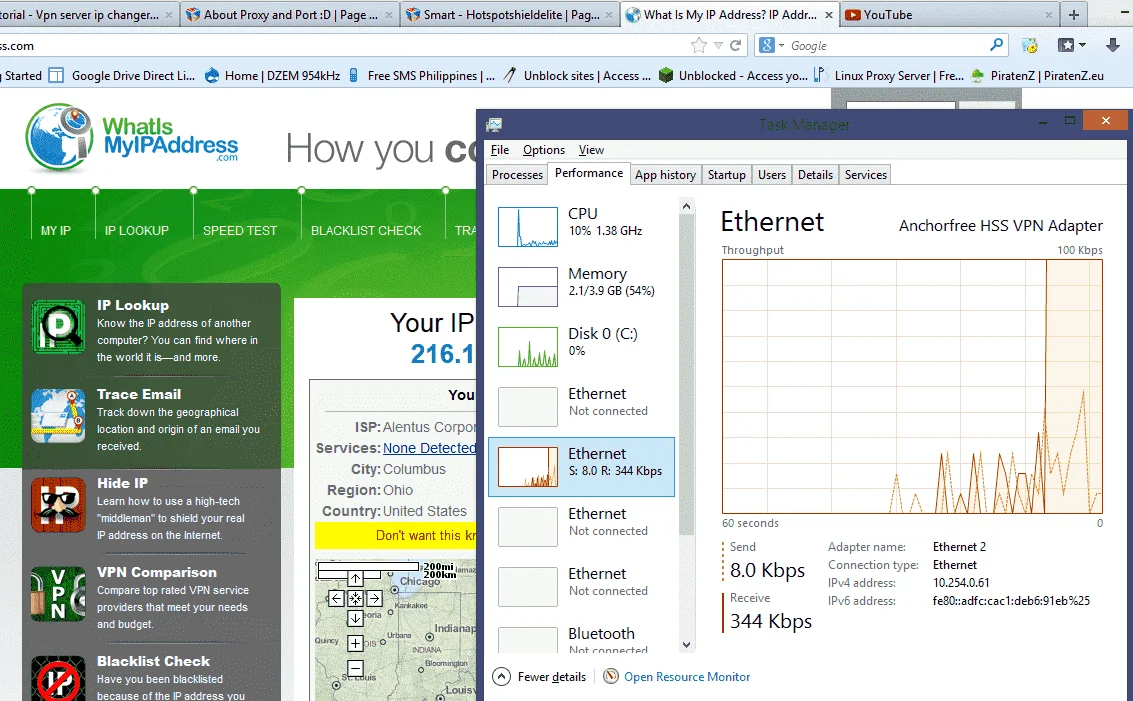Close the What Is My IP Address tab

[x=829, y=14]
